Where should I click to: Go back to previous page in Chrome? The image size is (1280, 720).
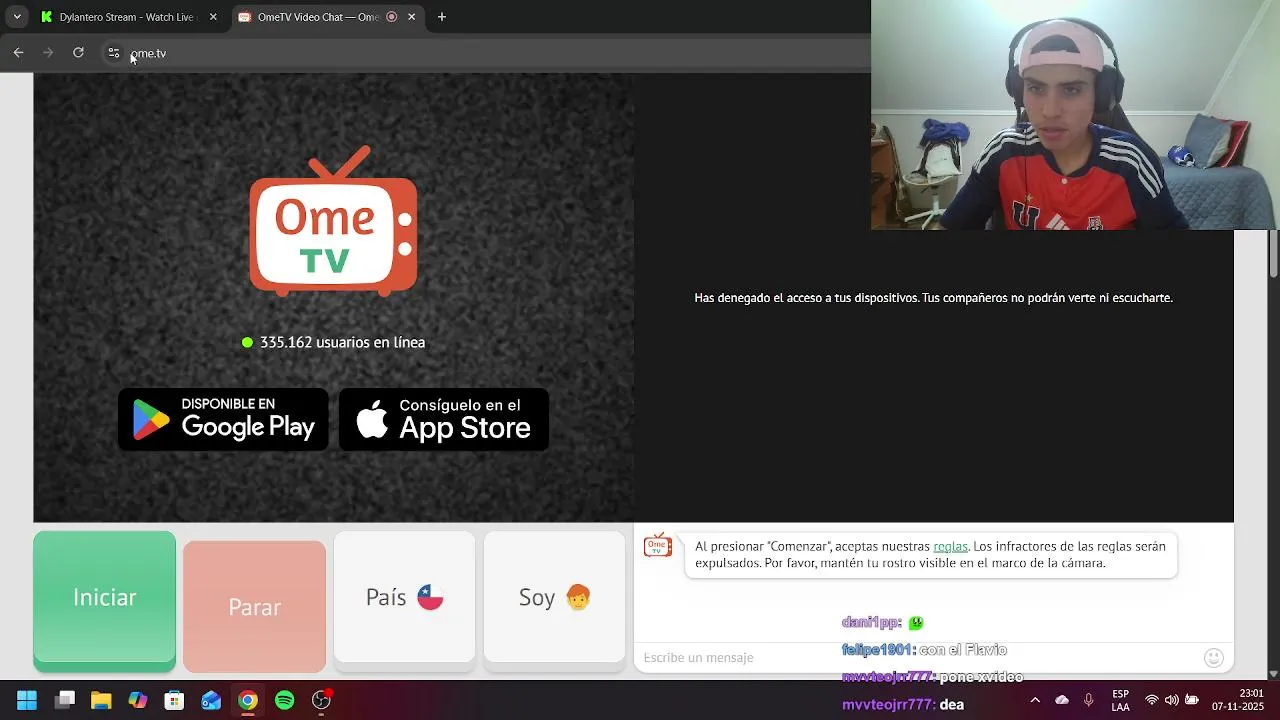tap(18, 53)
